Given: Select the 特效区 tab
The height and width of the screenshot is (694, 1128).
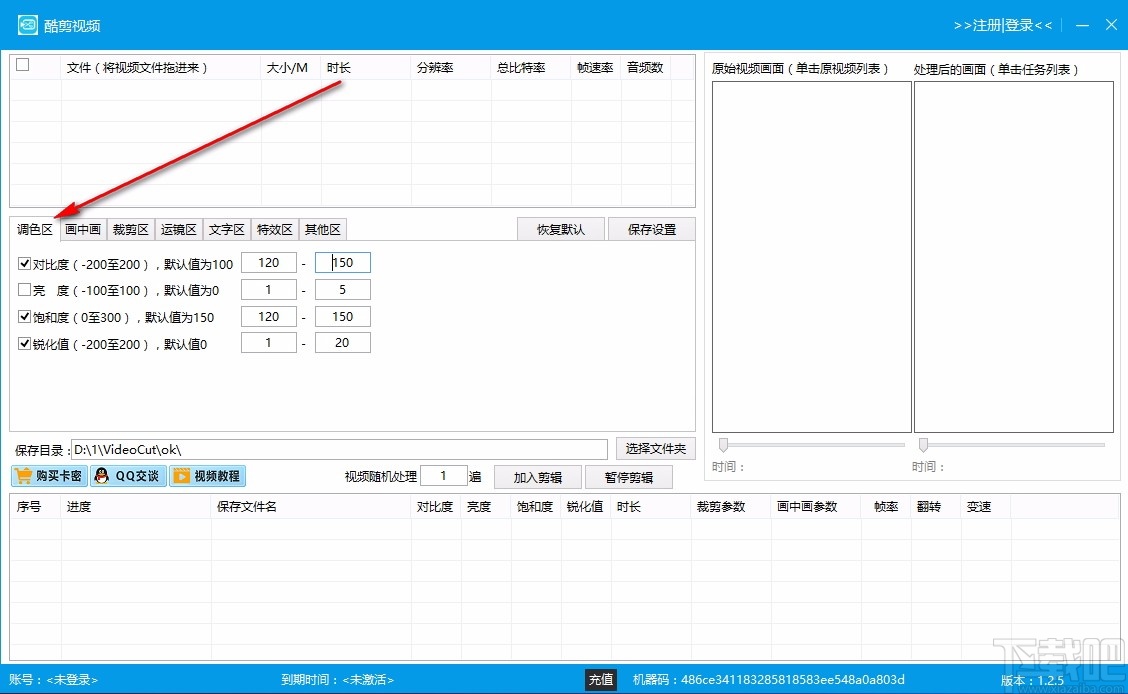Looking at the screenshot, I should 275,229.
